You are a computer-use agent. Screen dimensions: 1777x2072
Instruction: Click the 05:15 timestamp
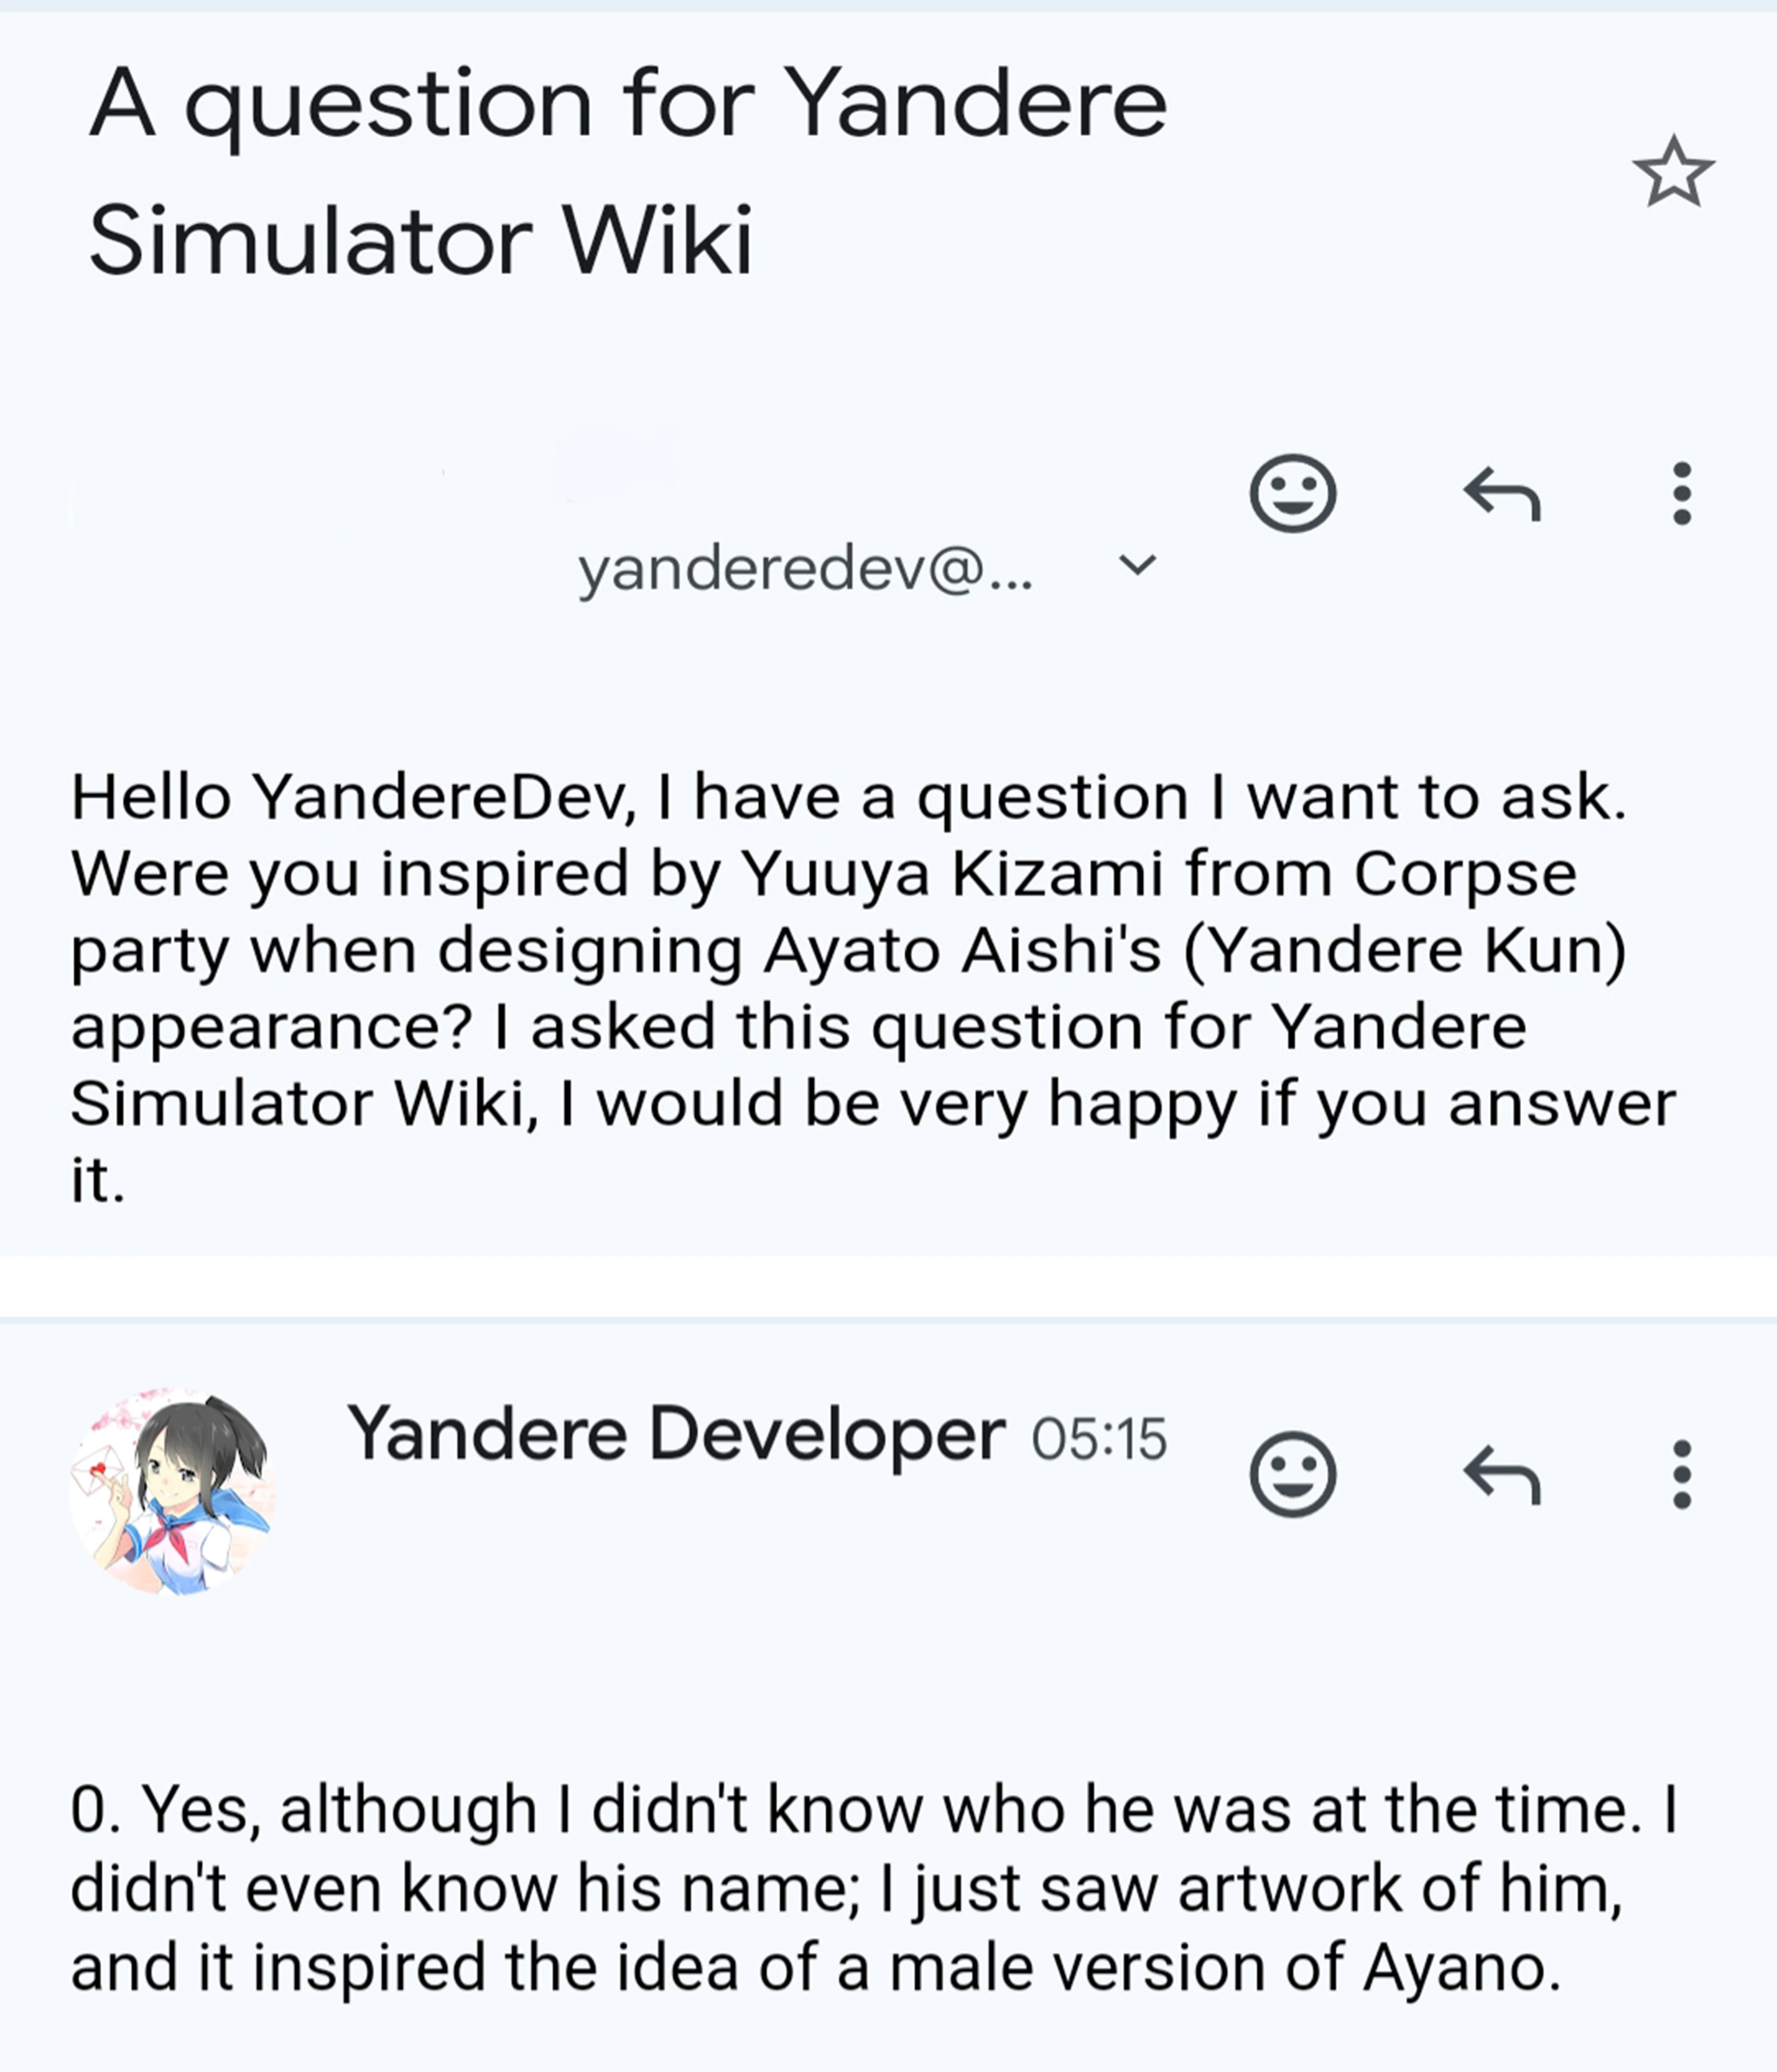pos(1099,1440)
